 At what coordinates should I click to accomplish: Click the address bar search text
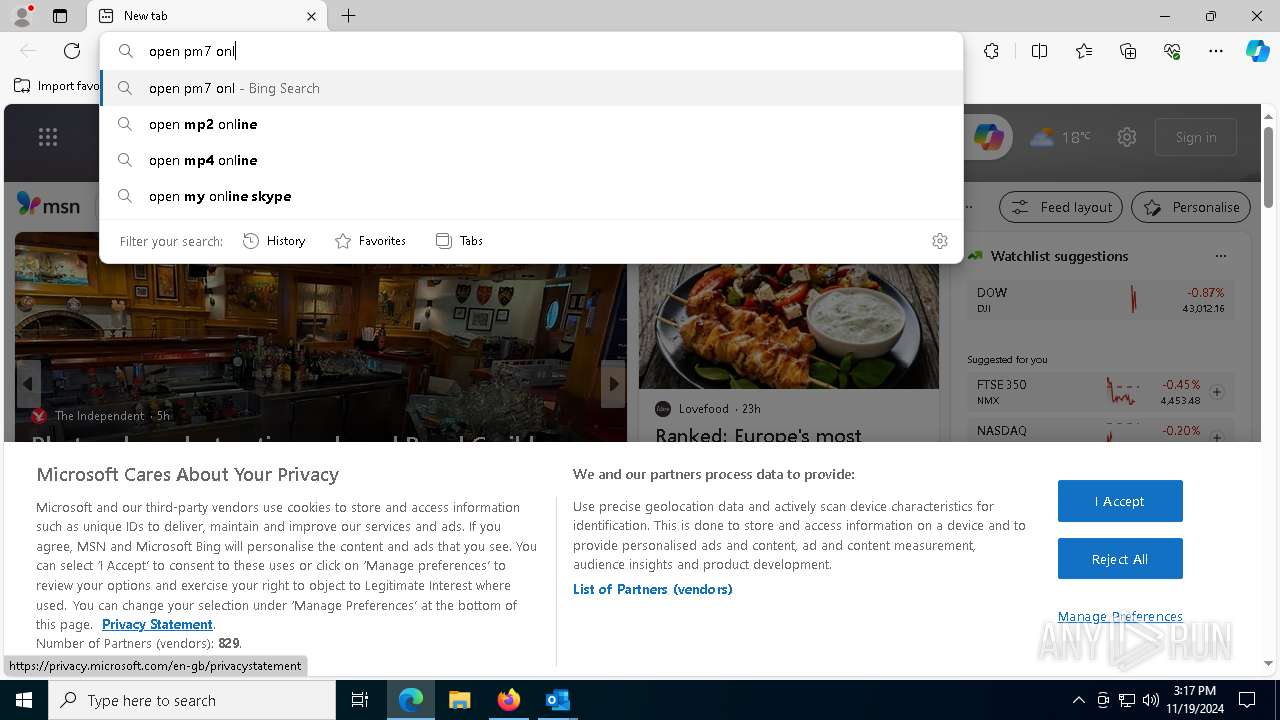[x=192, y=51]
